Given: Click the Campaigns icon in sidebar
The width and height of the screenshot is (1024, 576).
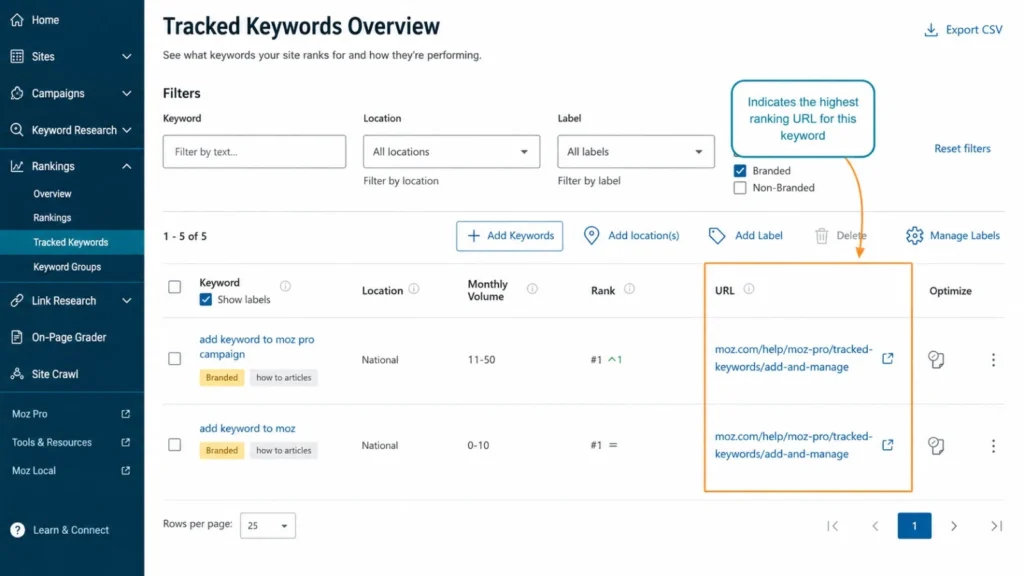Looking at the screenshot, I should tap(17, 93).
